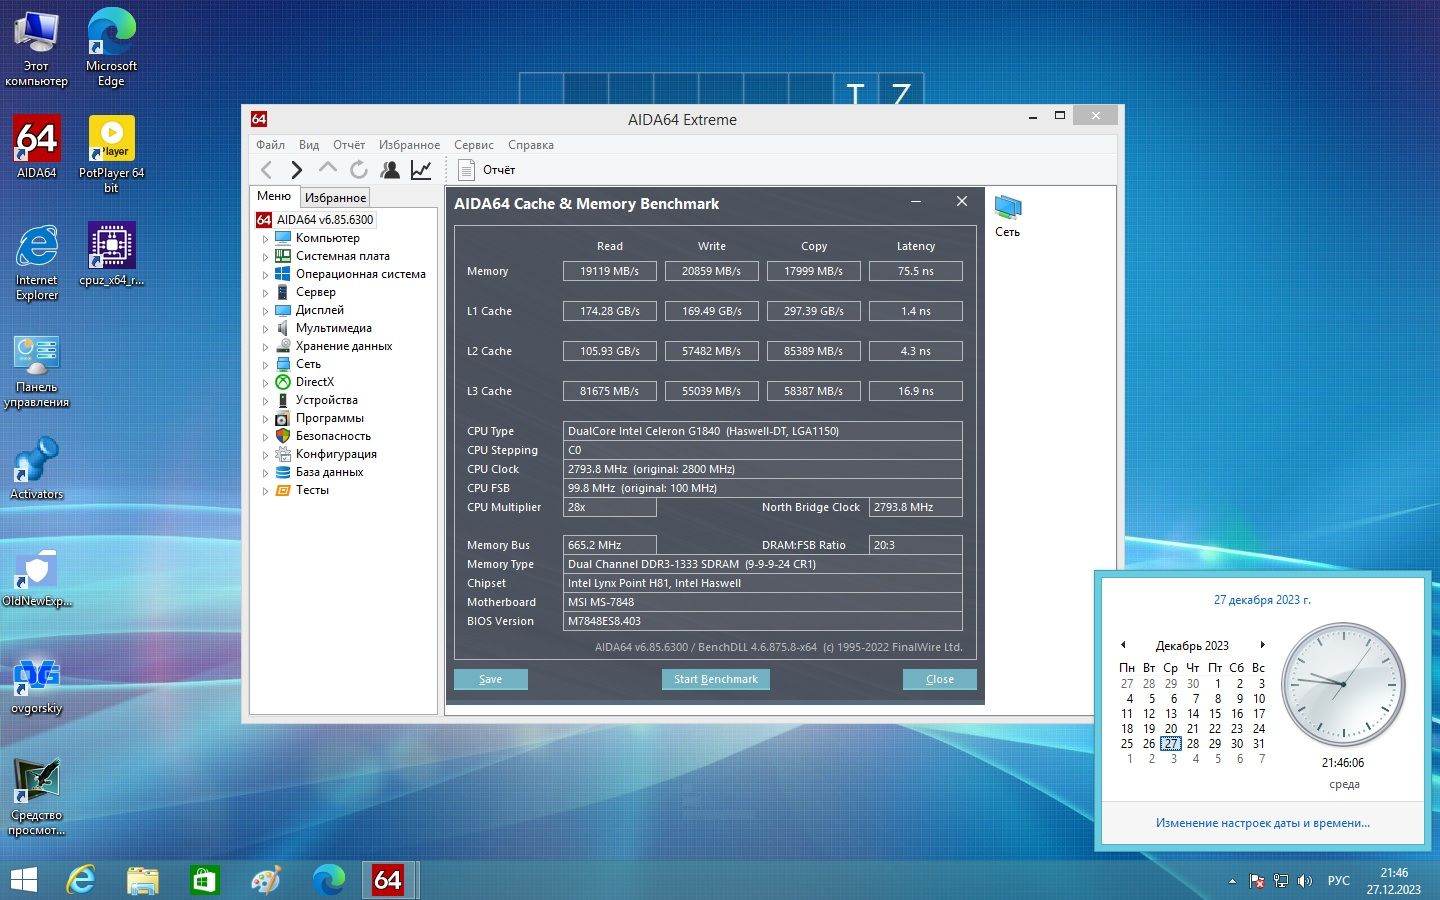Screen dimensions: 1440x900
Task: Click the Start Benchmark button
Action: tap(715, 679)
